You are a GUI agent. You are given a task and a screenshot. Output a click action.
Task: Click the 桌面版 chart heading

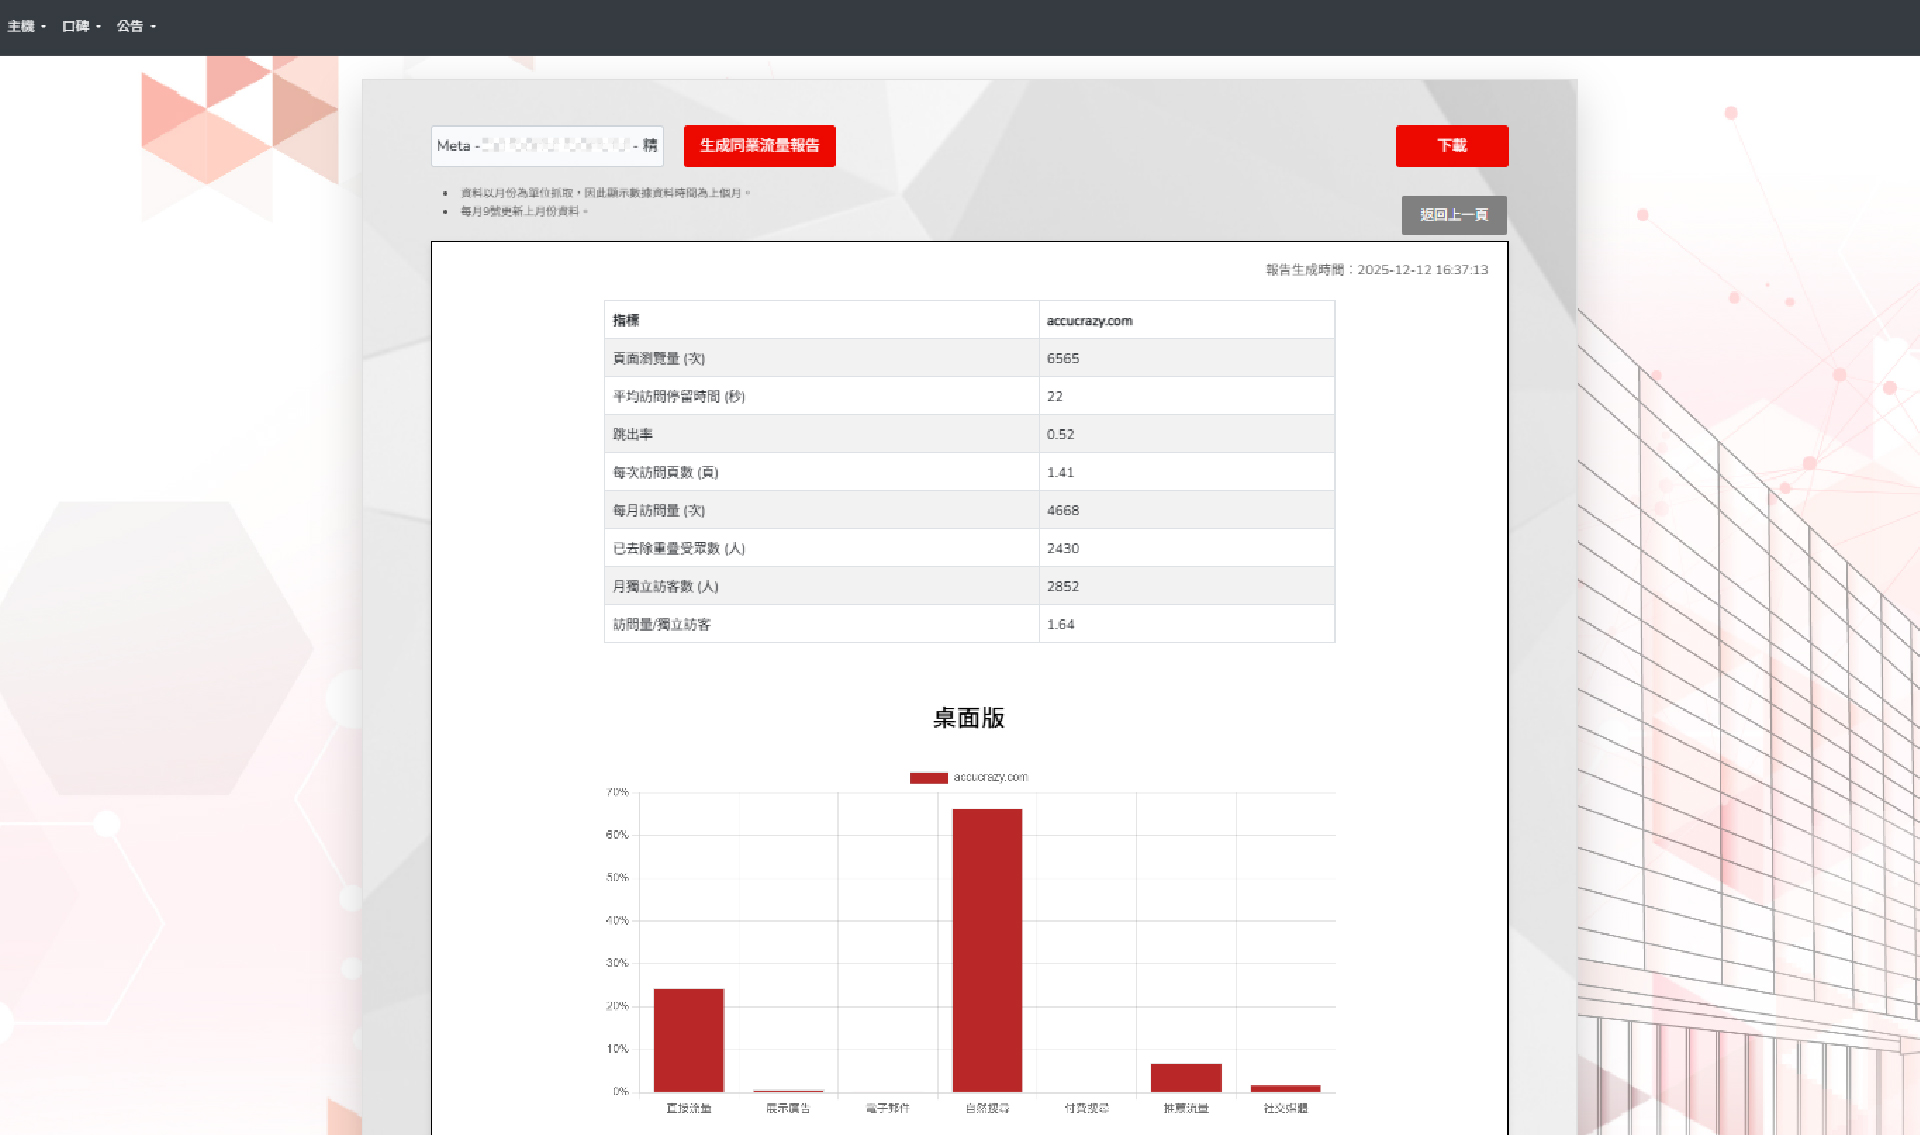[x=968, y=718]
